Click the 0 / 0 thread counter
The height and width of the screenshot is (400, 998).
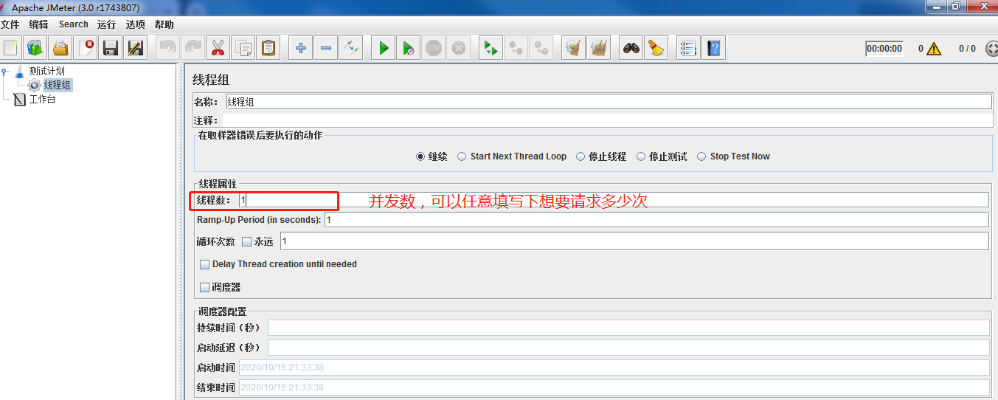click(967, 48)
